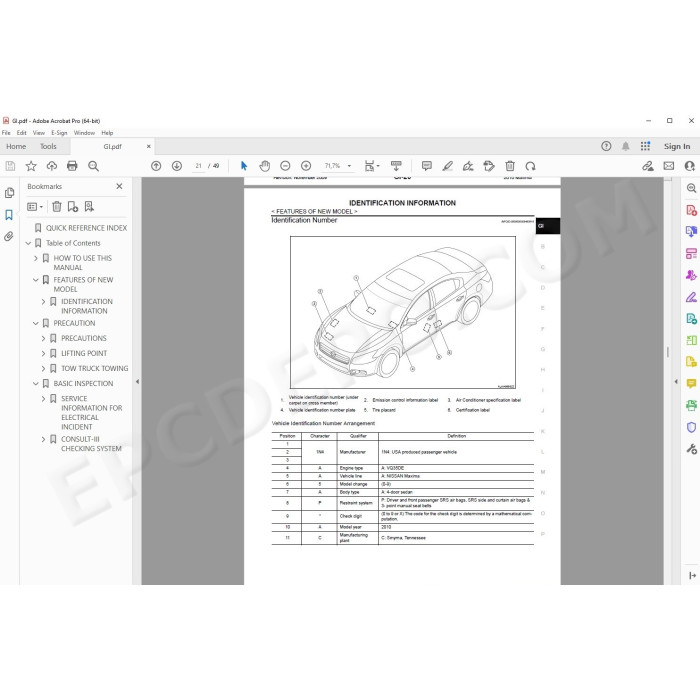The height and width of the screenshot is (700, 700).
Task: Open the Attachments paperclip panel
Action: coord(9,236)
